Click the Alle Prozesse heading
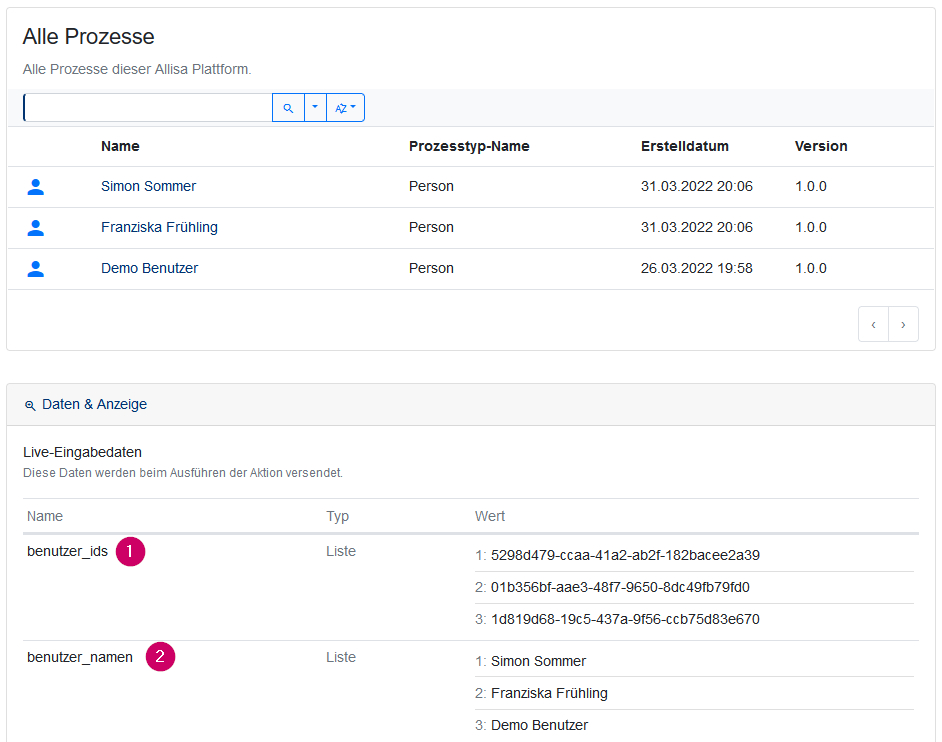 pos(88,37)
